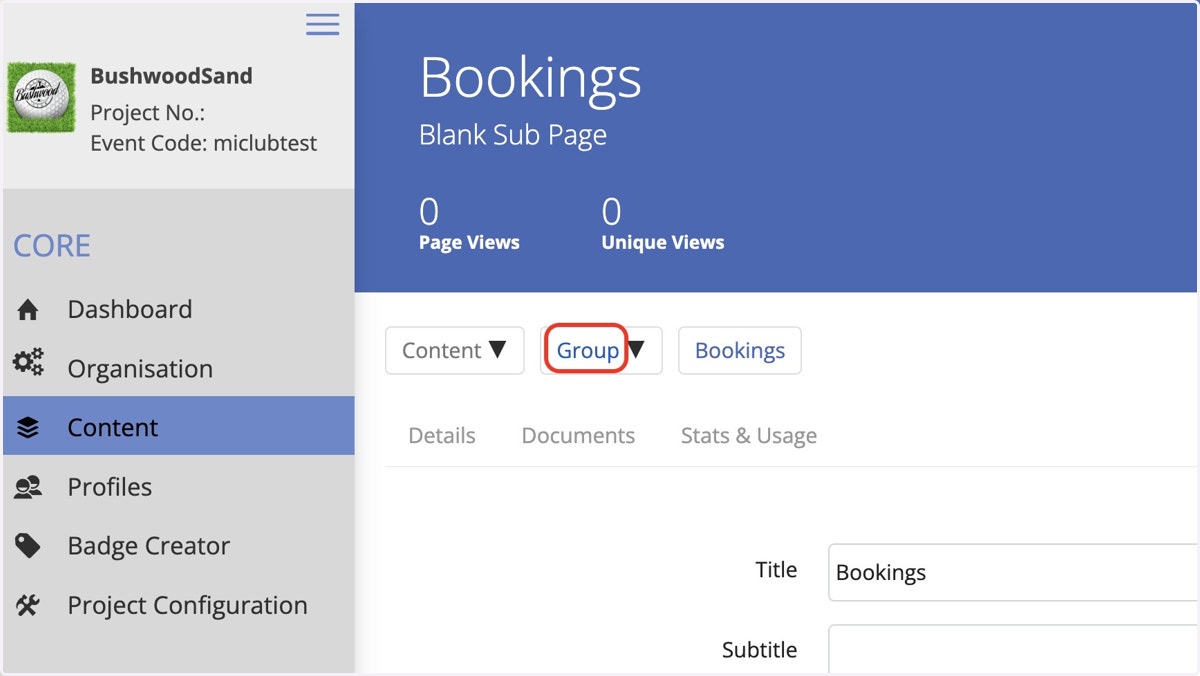The height and width of the screenshot is (676, 1200).
Task: Click the Content layers icon
Action: 28,428
